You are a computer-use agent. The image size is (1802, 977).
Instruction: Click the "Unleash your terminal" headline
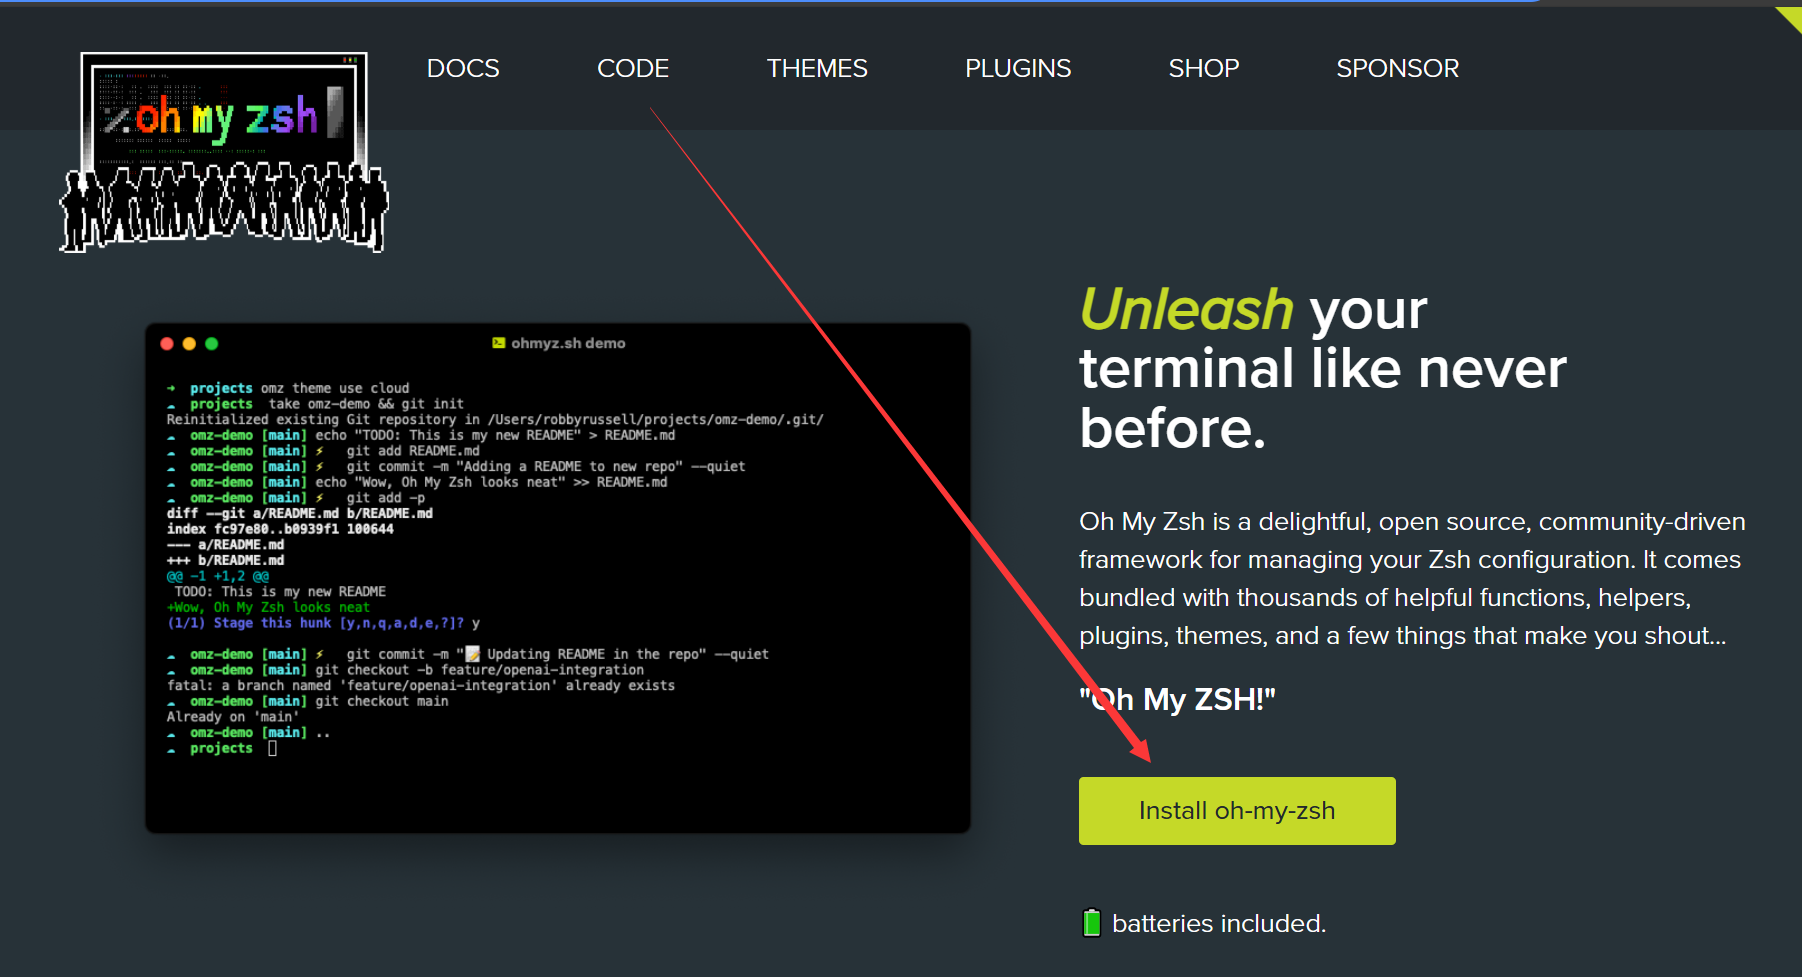(1323, 368)
